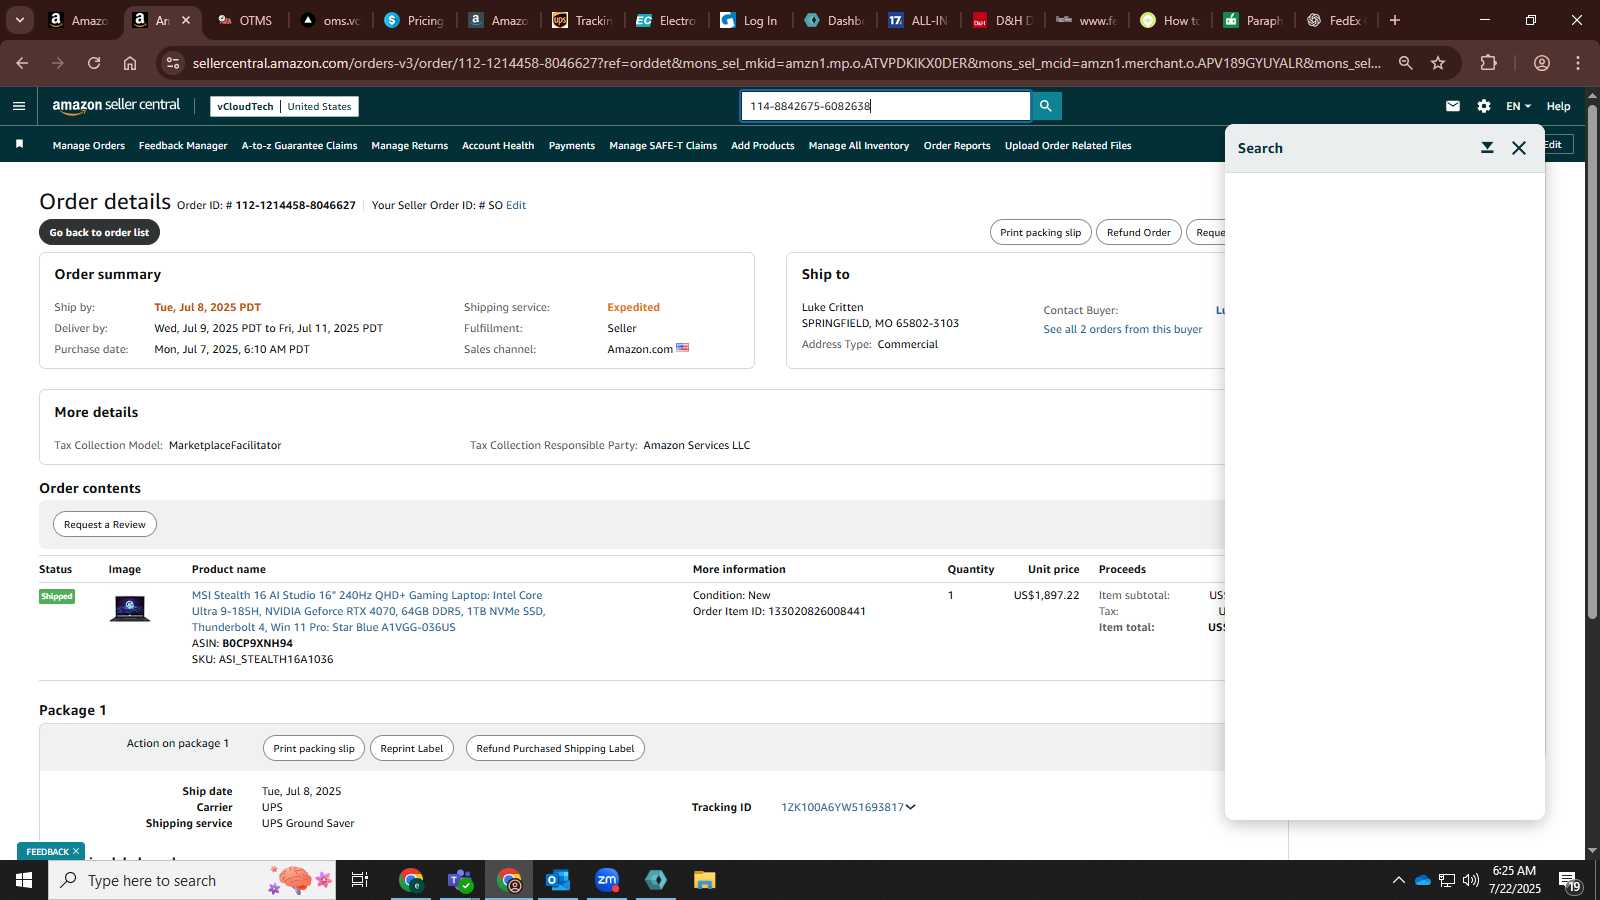Open Account Health menu

point(498,146)
